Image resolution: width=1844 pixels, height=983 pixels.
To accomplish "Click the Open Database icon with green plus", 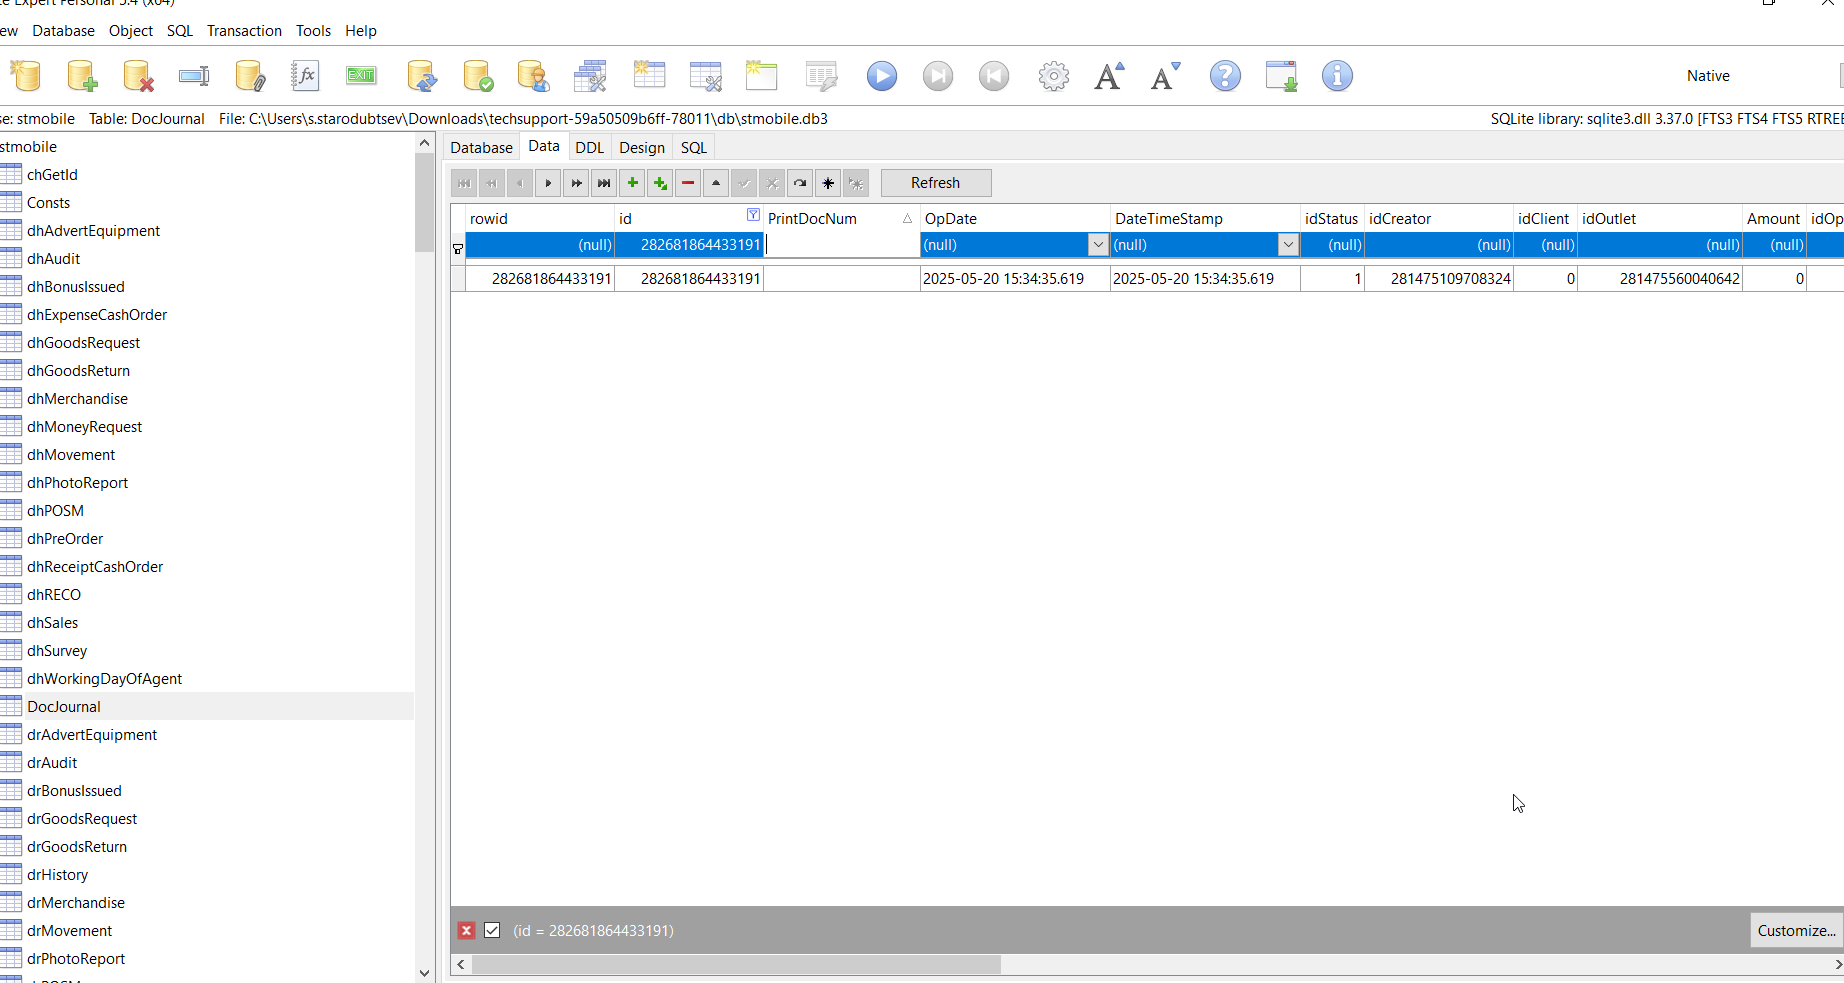I will click(82, 76).
